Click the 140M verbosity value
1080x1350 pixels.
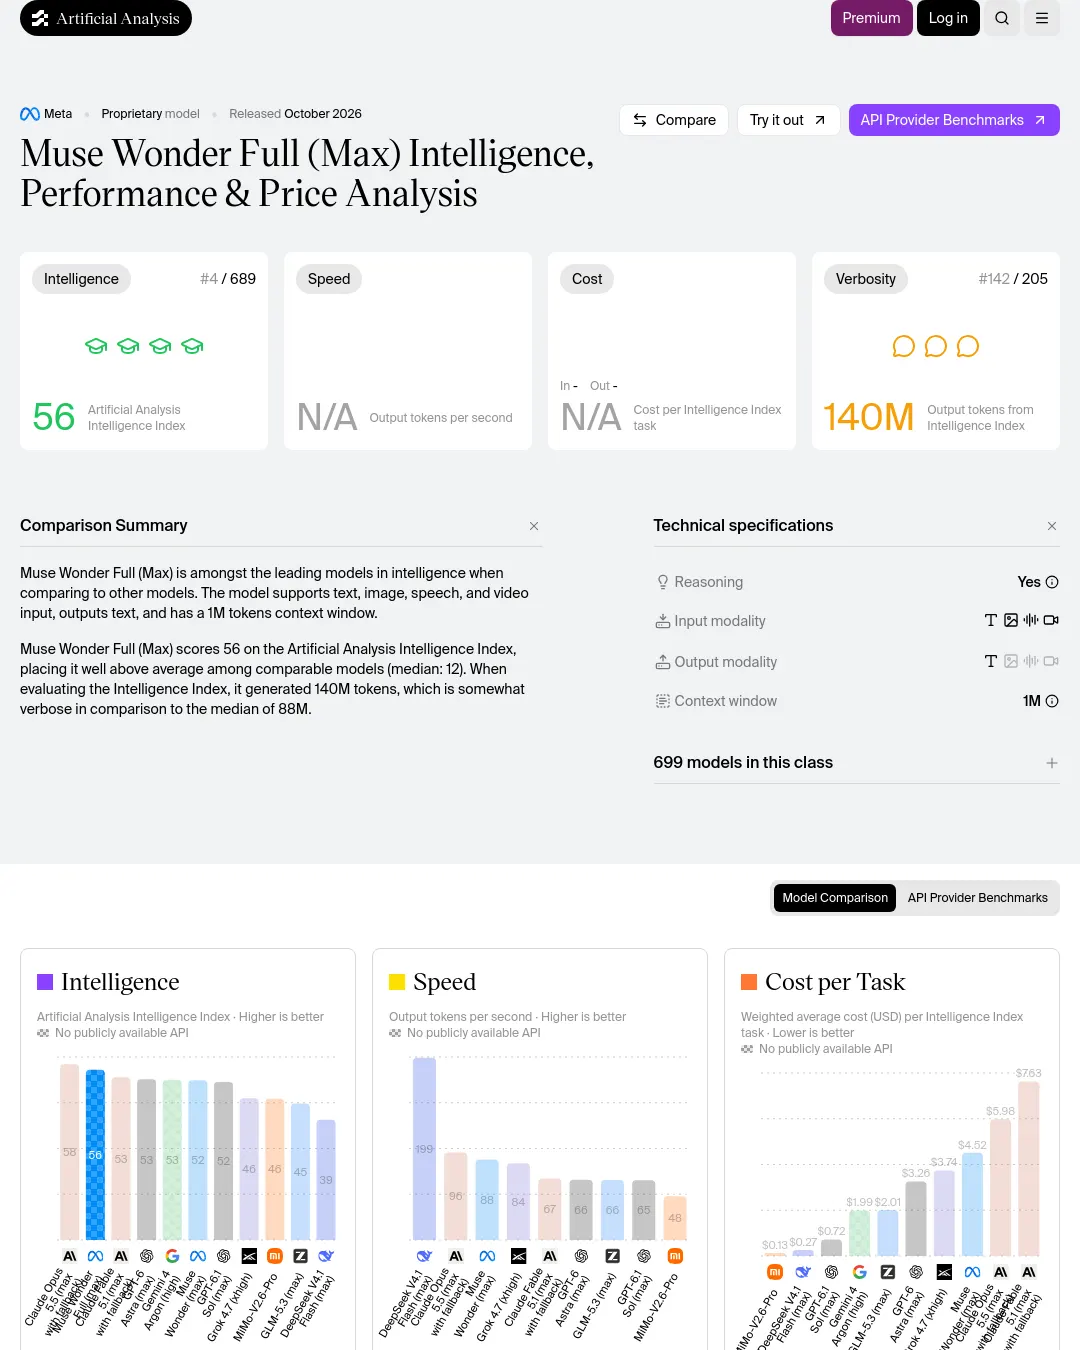pyautogui.click(x=869, y=417)
